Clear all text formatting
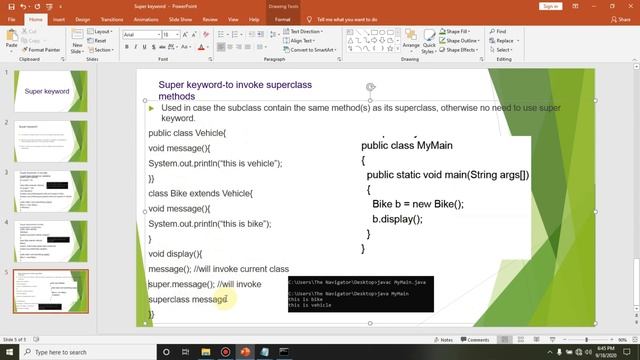Screen dimensions: 640x360 click(x=206, y=35)
